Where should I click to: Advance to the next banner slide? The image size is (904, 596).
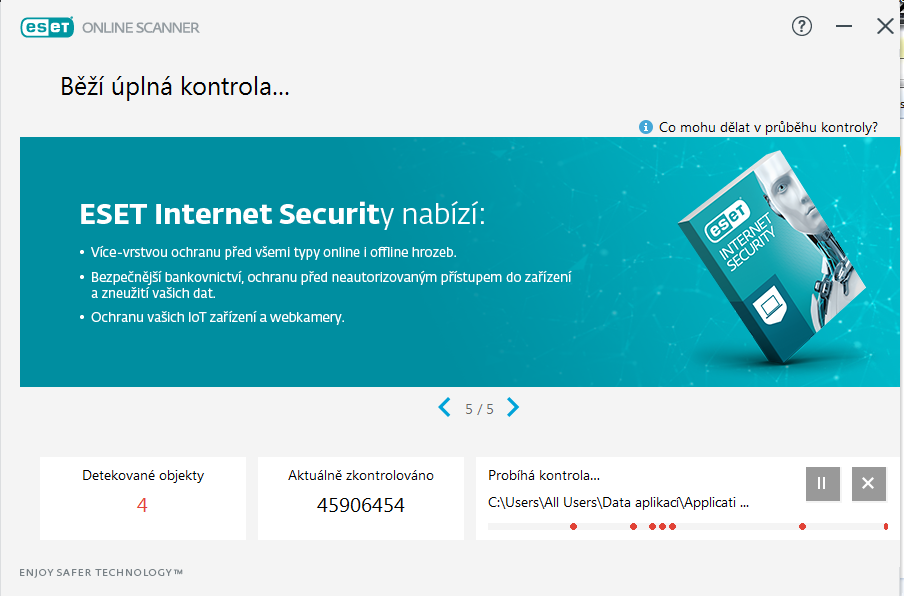point(513,407)
